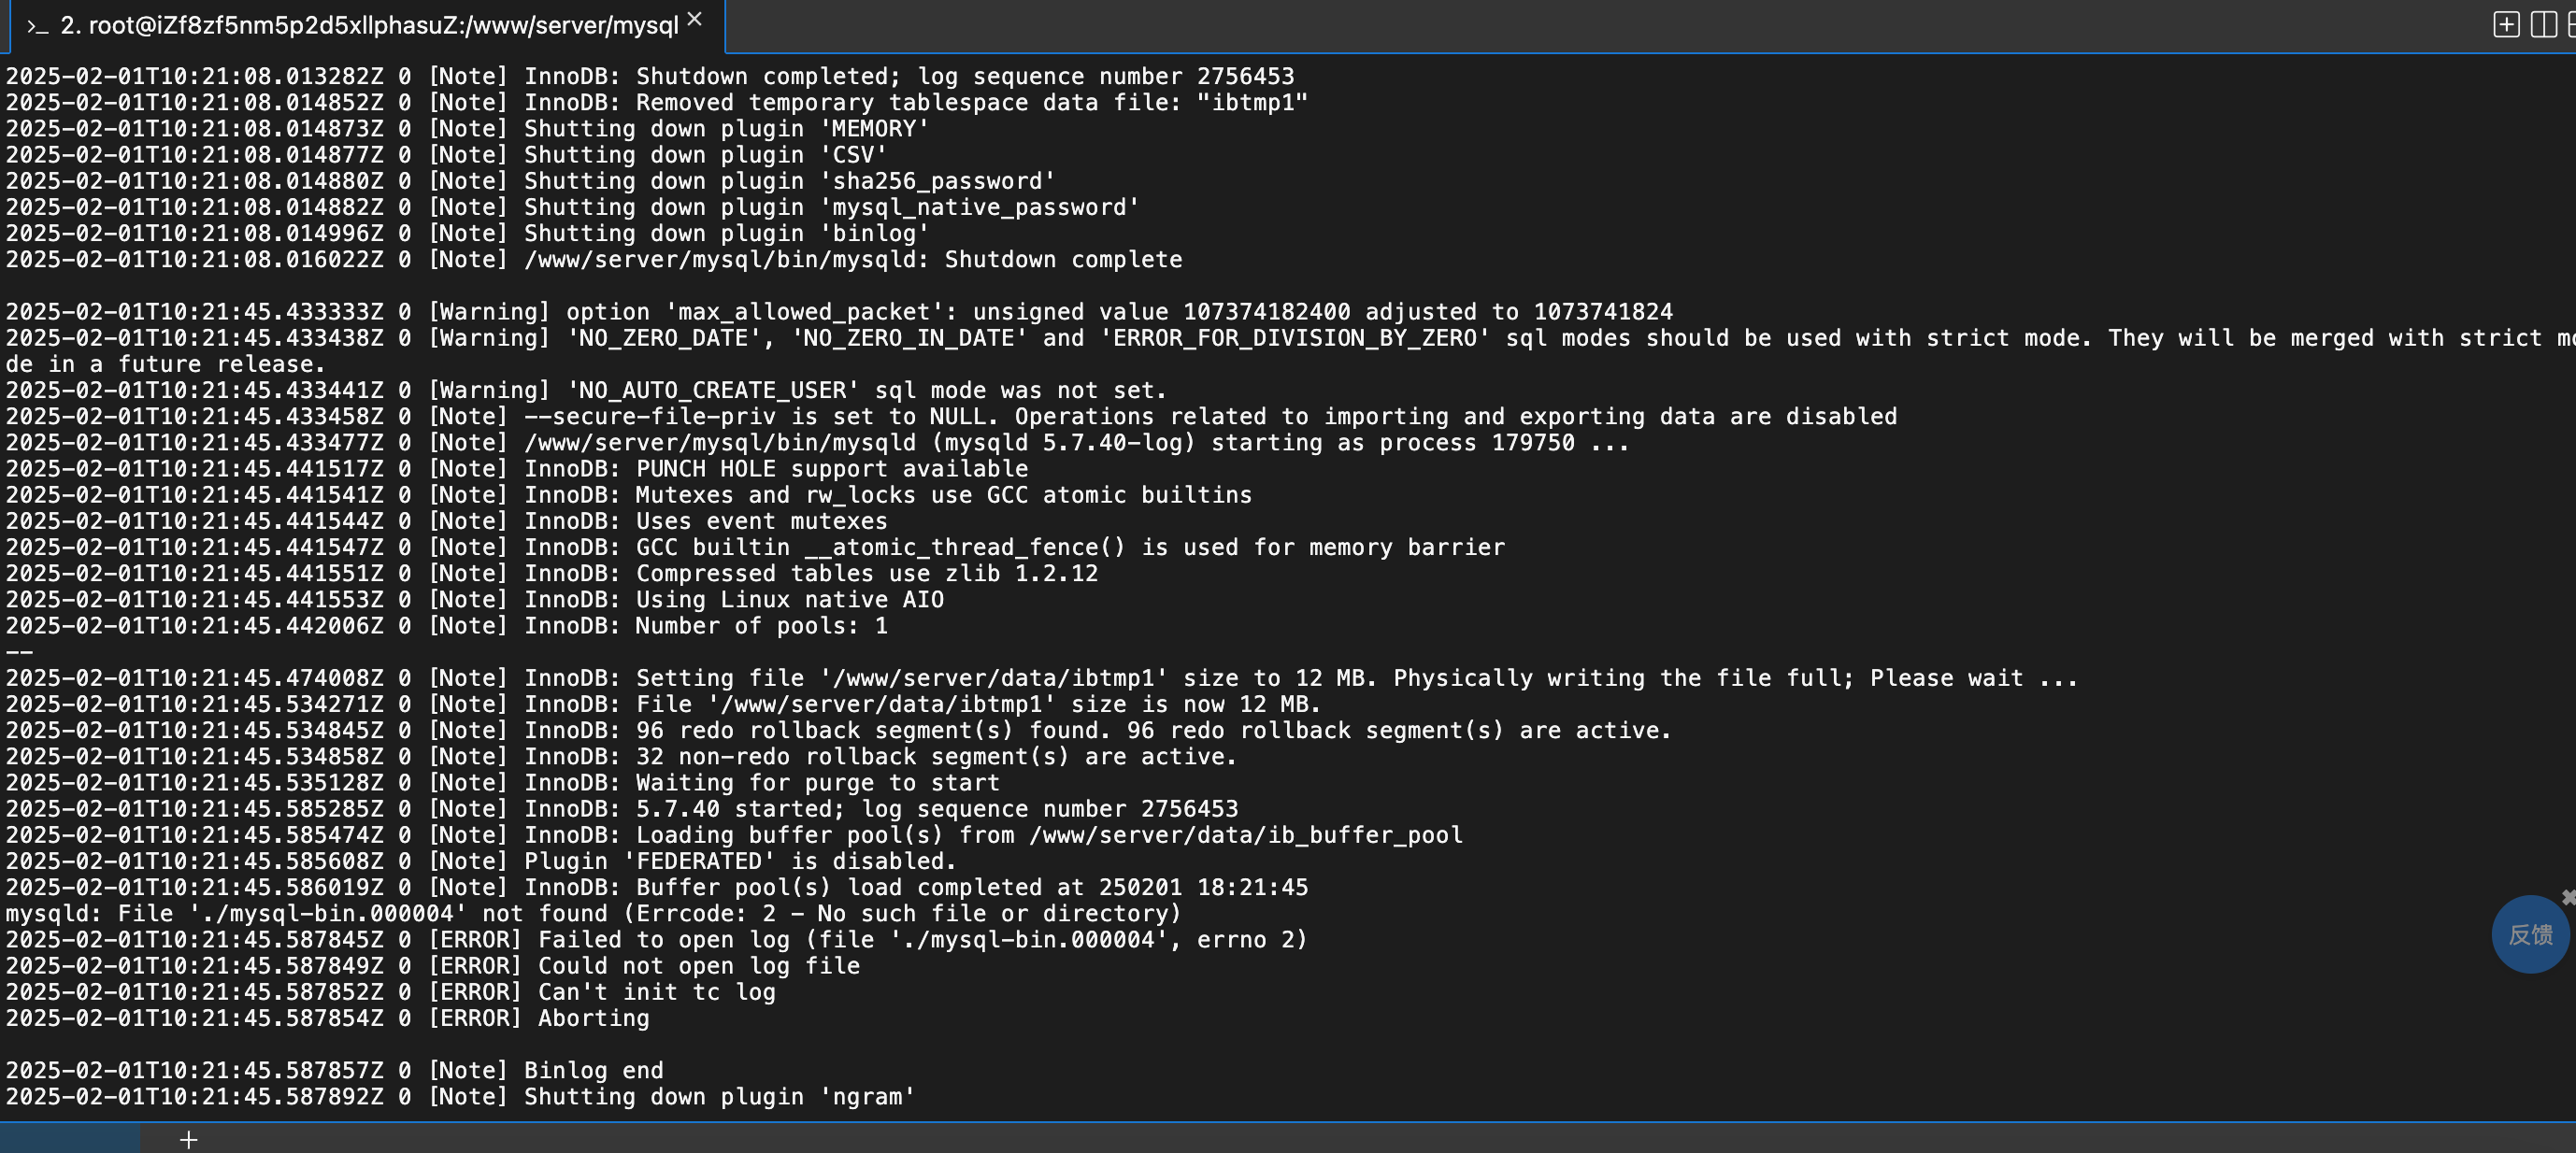Click the mysqld Shutdown complete line
This screenshot has height=1153, width=2576.
(593, 260)
